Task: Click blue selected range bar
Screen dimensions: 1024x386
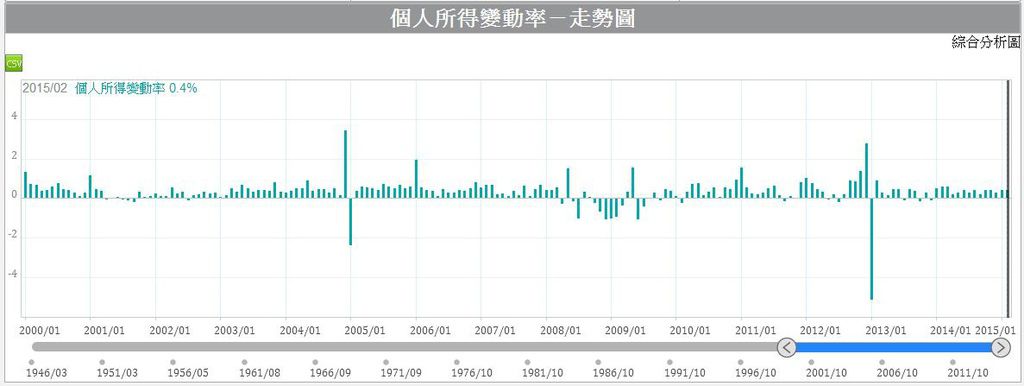Action: [x=893, y=347]
